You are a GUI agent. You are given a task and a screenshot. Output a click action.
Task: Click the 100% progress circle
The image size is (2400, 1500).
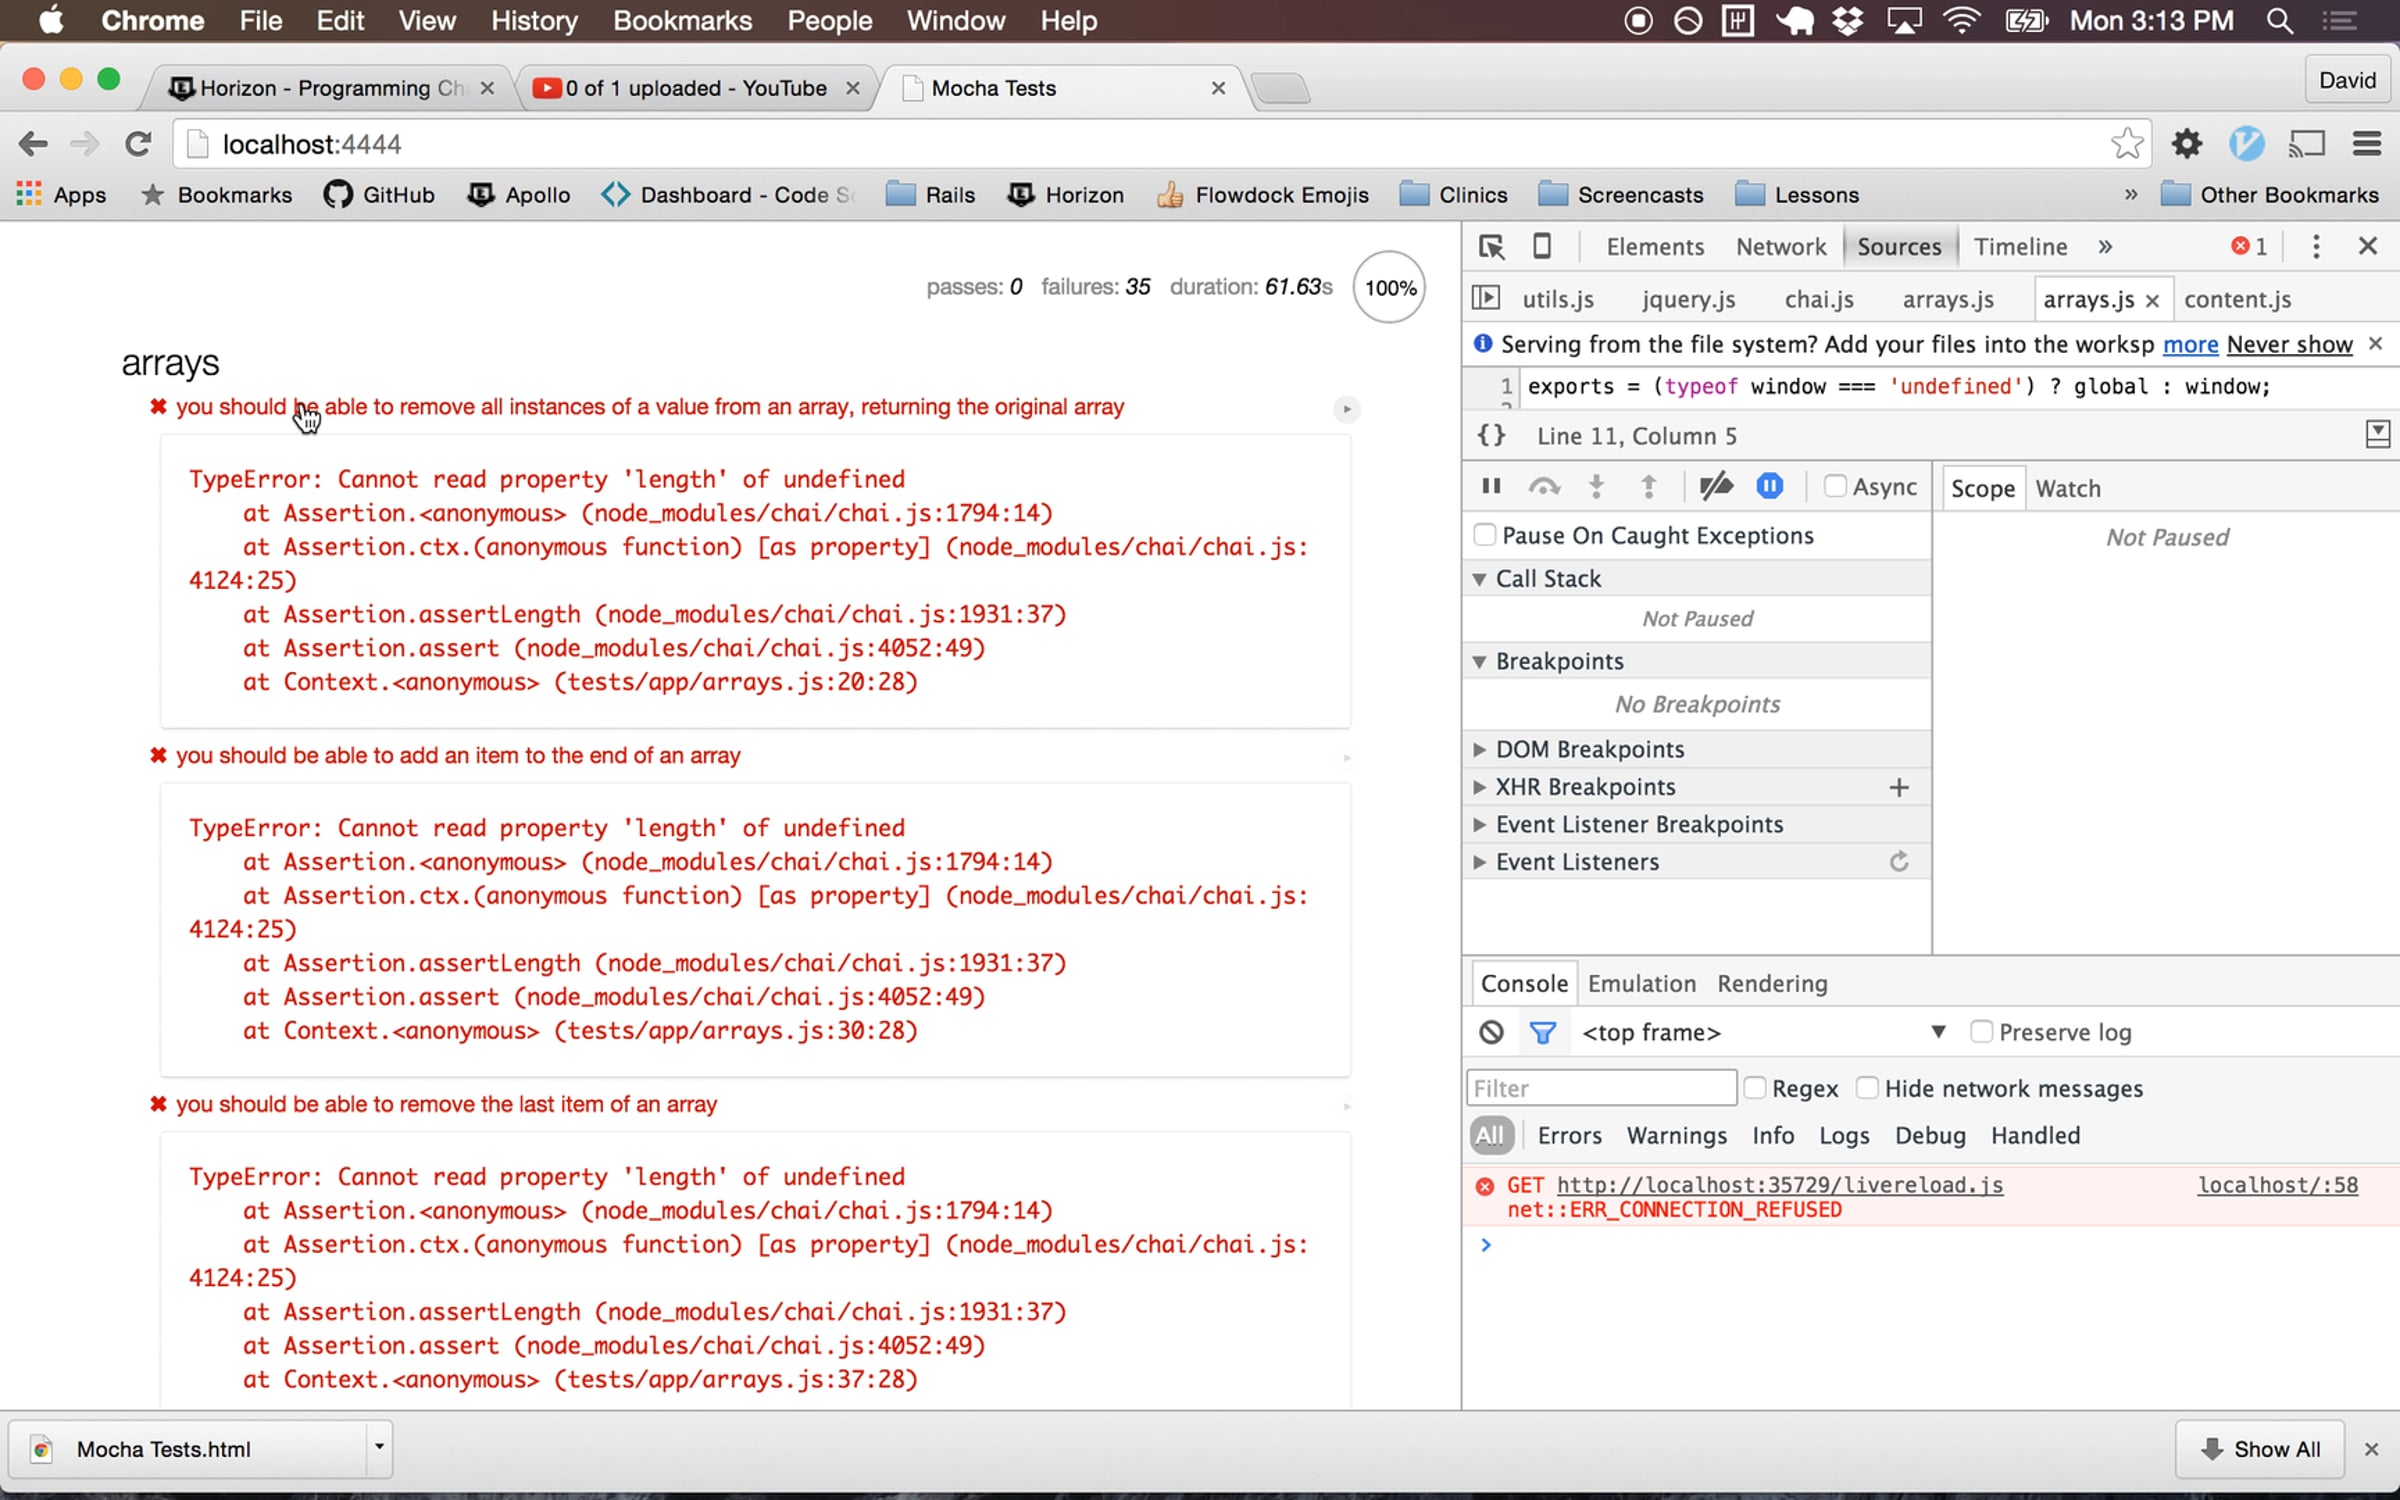1389,287
